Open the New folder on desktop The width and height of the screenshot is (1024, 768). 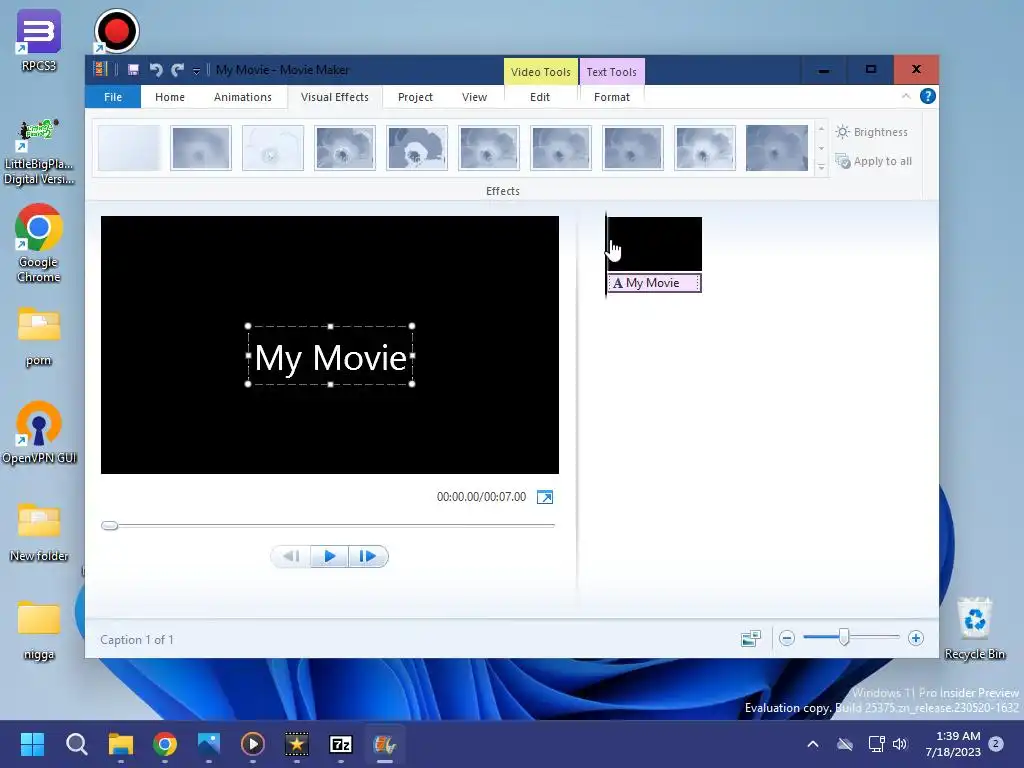pyautogui.click(x=39, y=532)
